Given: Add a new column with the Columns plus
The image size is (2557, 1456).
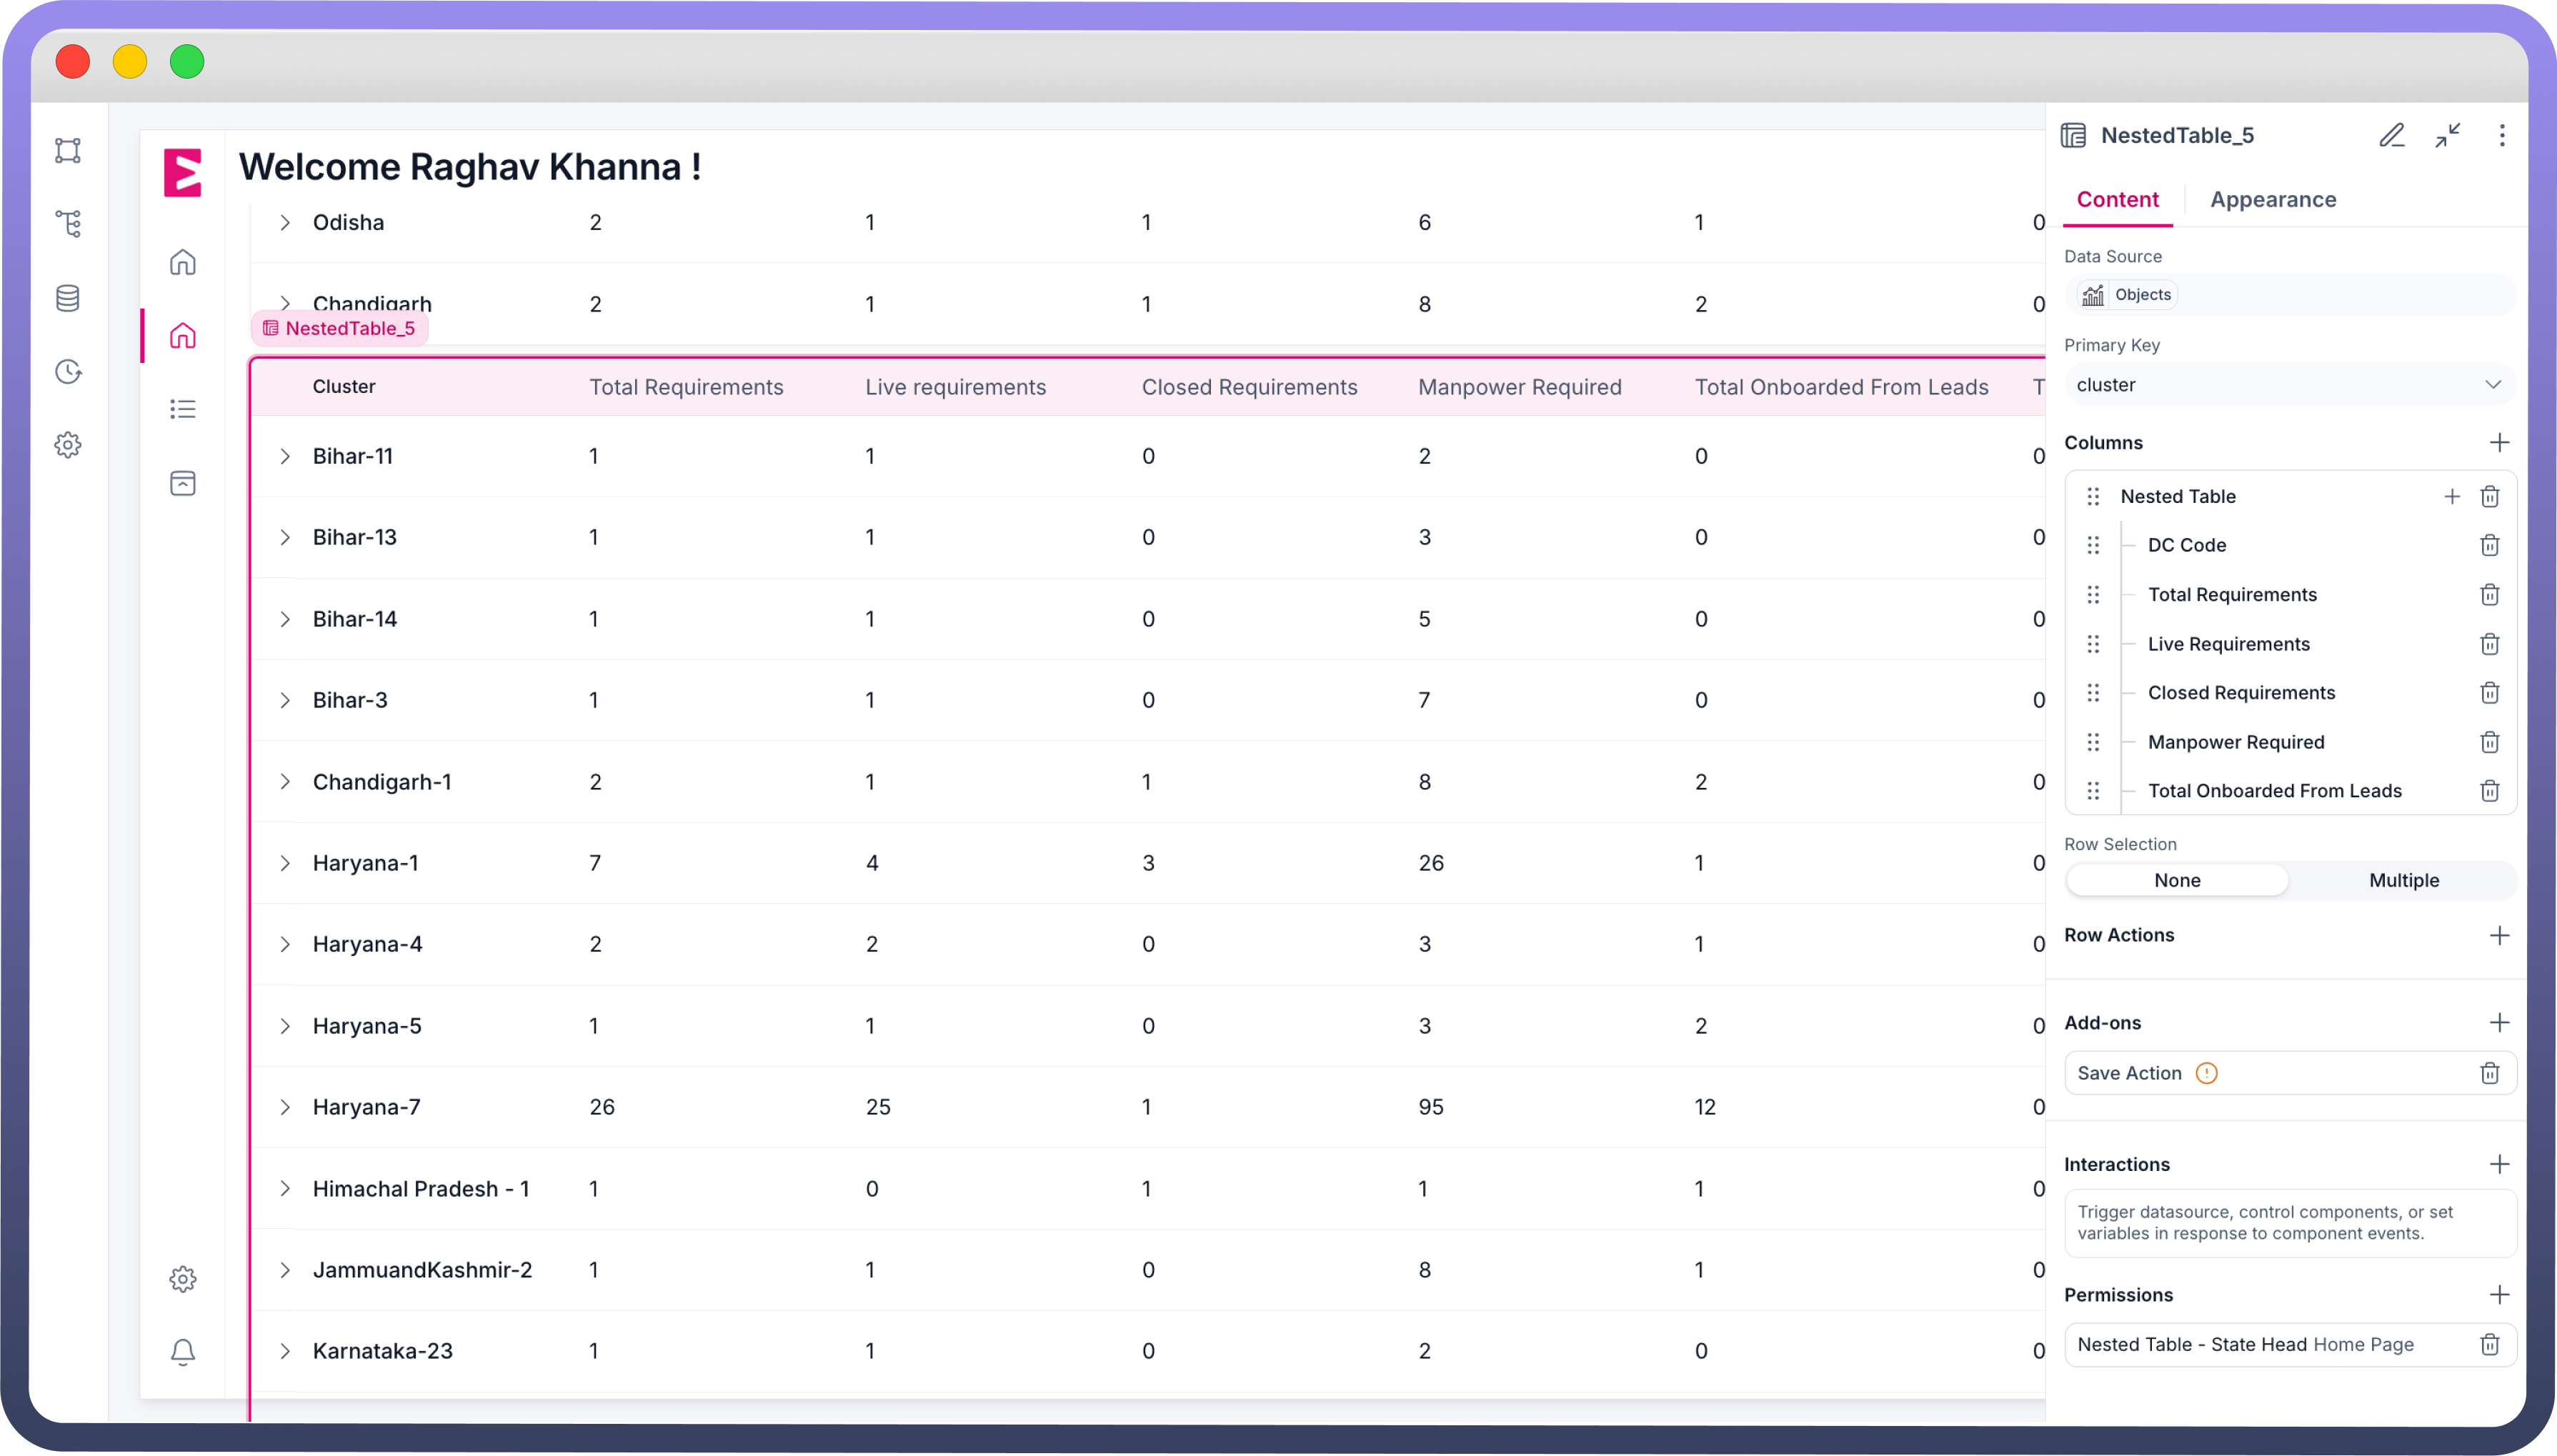Looking at the screenshot, I should coord(2499,443).
